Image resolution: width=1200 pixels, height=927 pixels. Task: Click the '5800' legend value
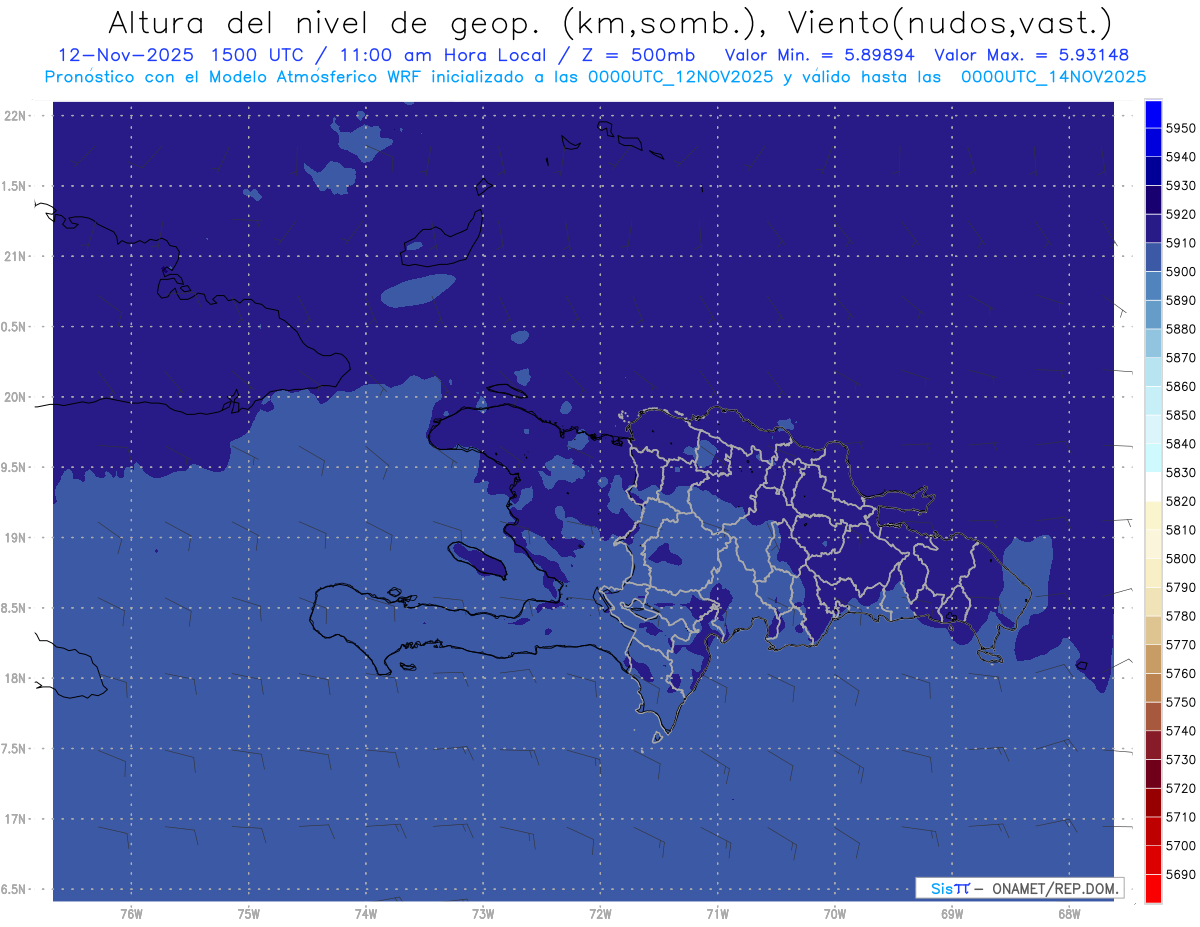point(1181,558)
